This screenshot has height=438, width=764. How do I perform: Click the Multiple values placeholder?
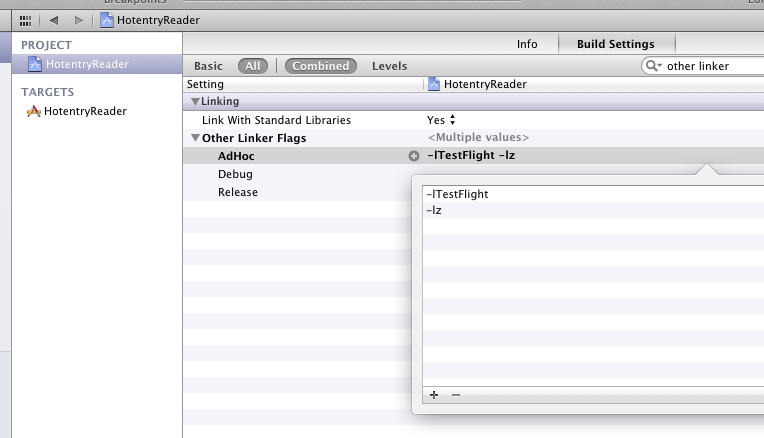coord(478,137)
